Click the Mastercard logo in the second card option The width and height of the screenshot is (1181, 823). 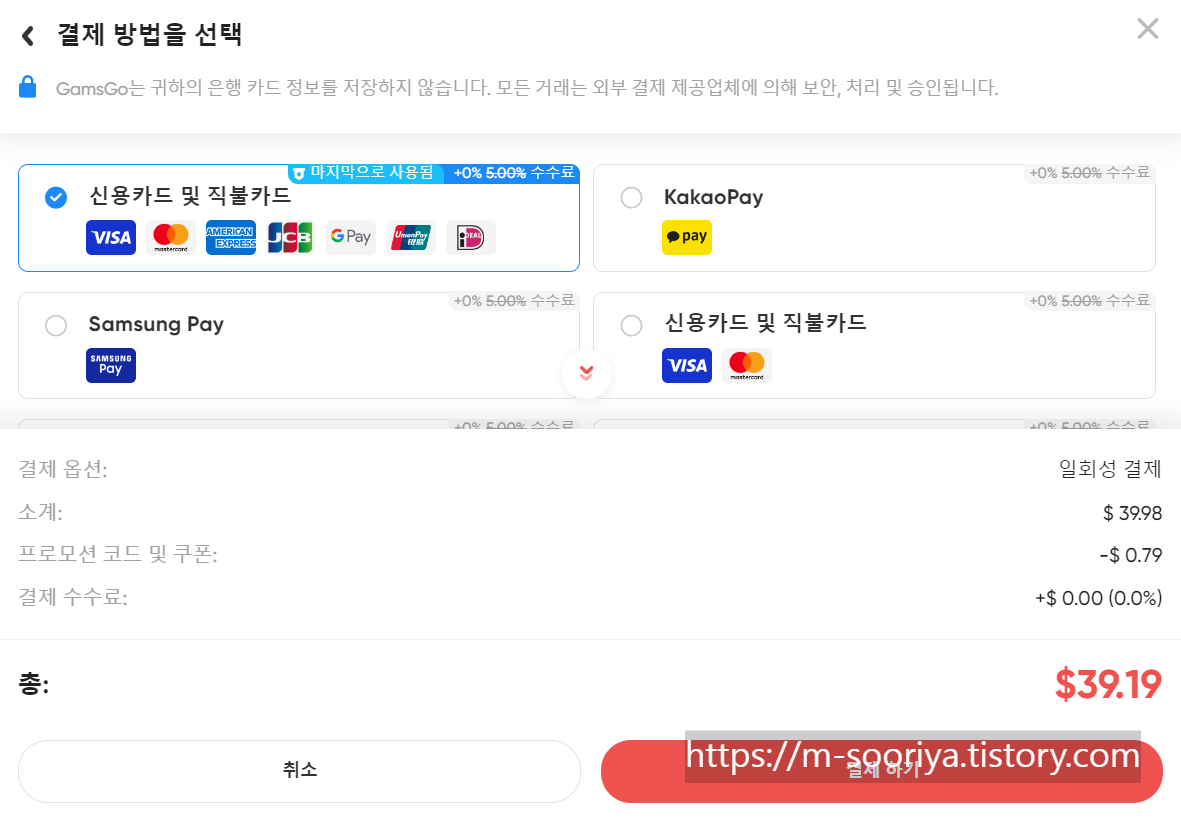click(x=746, y=365)
